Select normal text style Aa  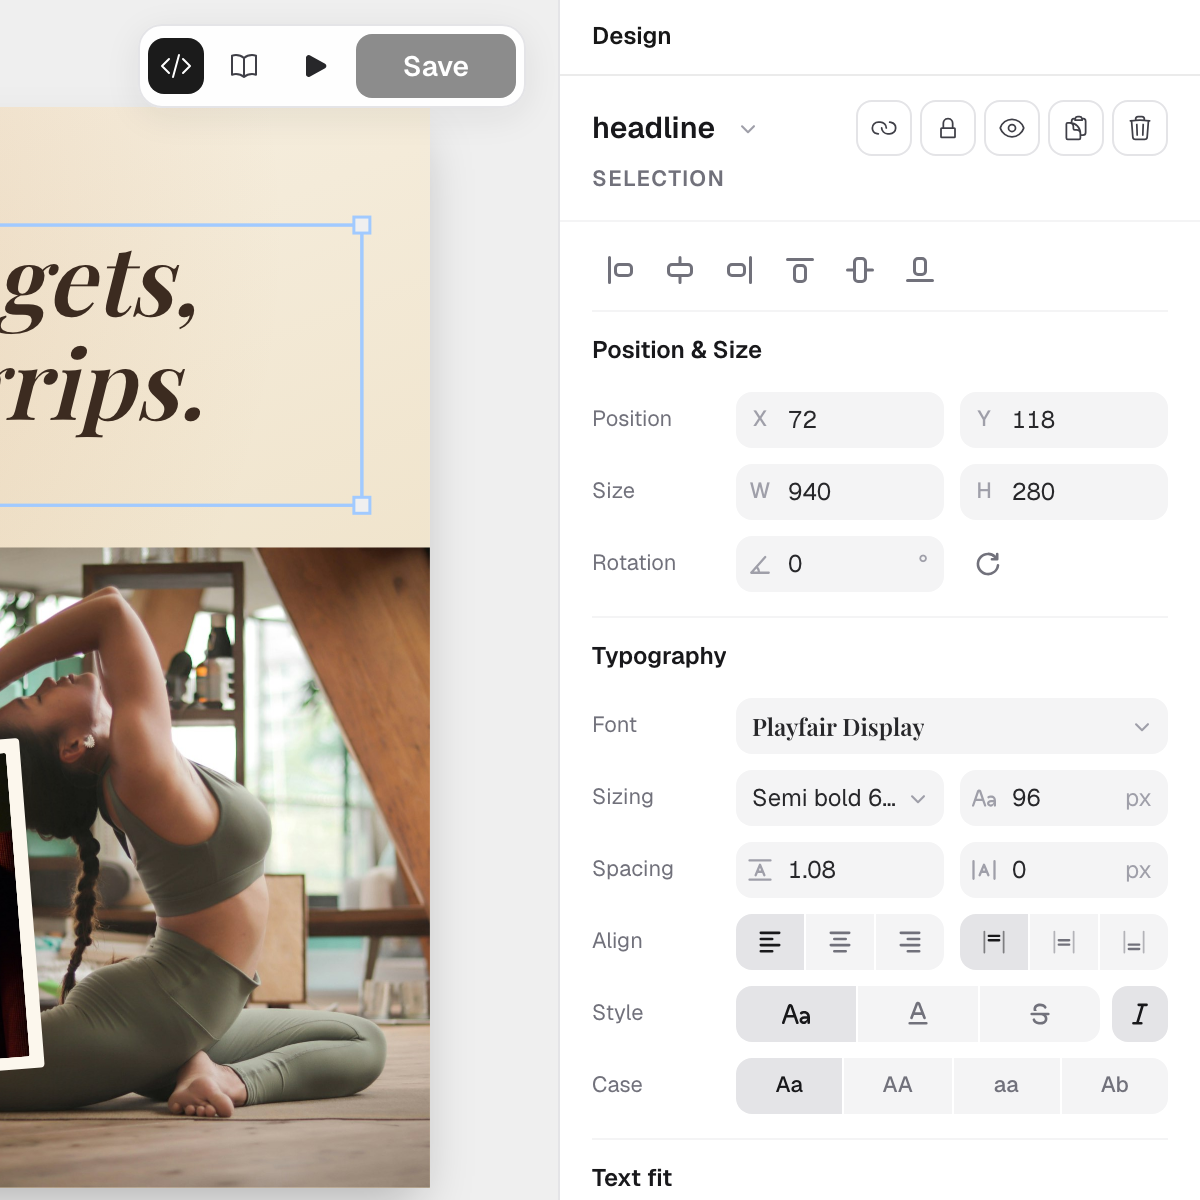click(x=796, y=1014)
